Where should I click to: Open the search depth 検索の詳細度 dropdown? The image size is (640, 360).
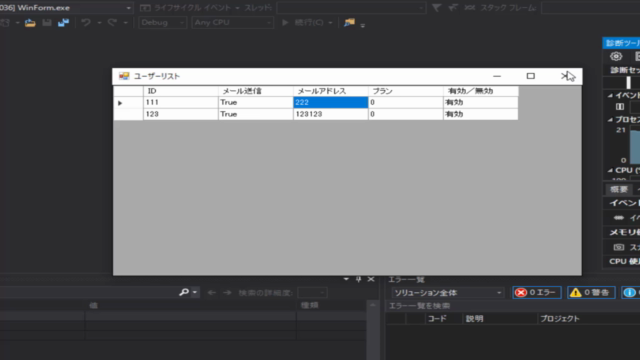click(312, 293)
